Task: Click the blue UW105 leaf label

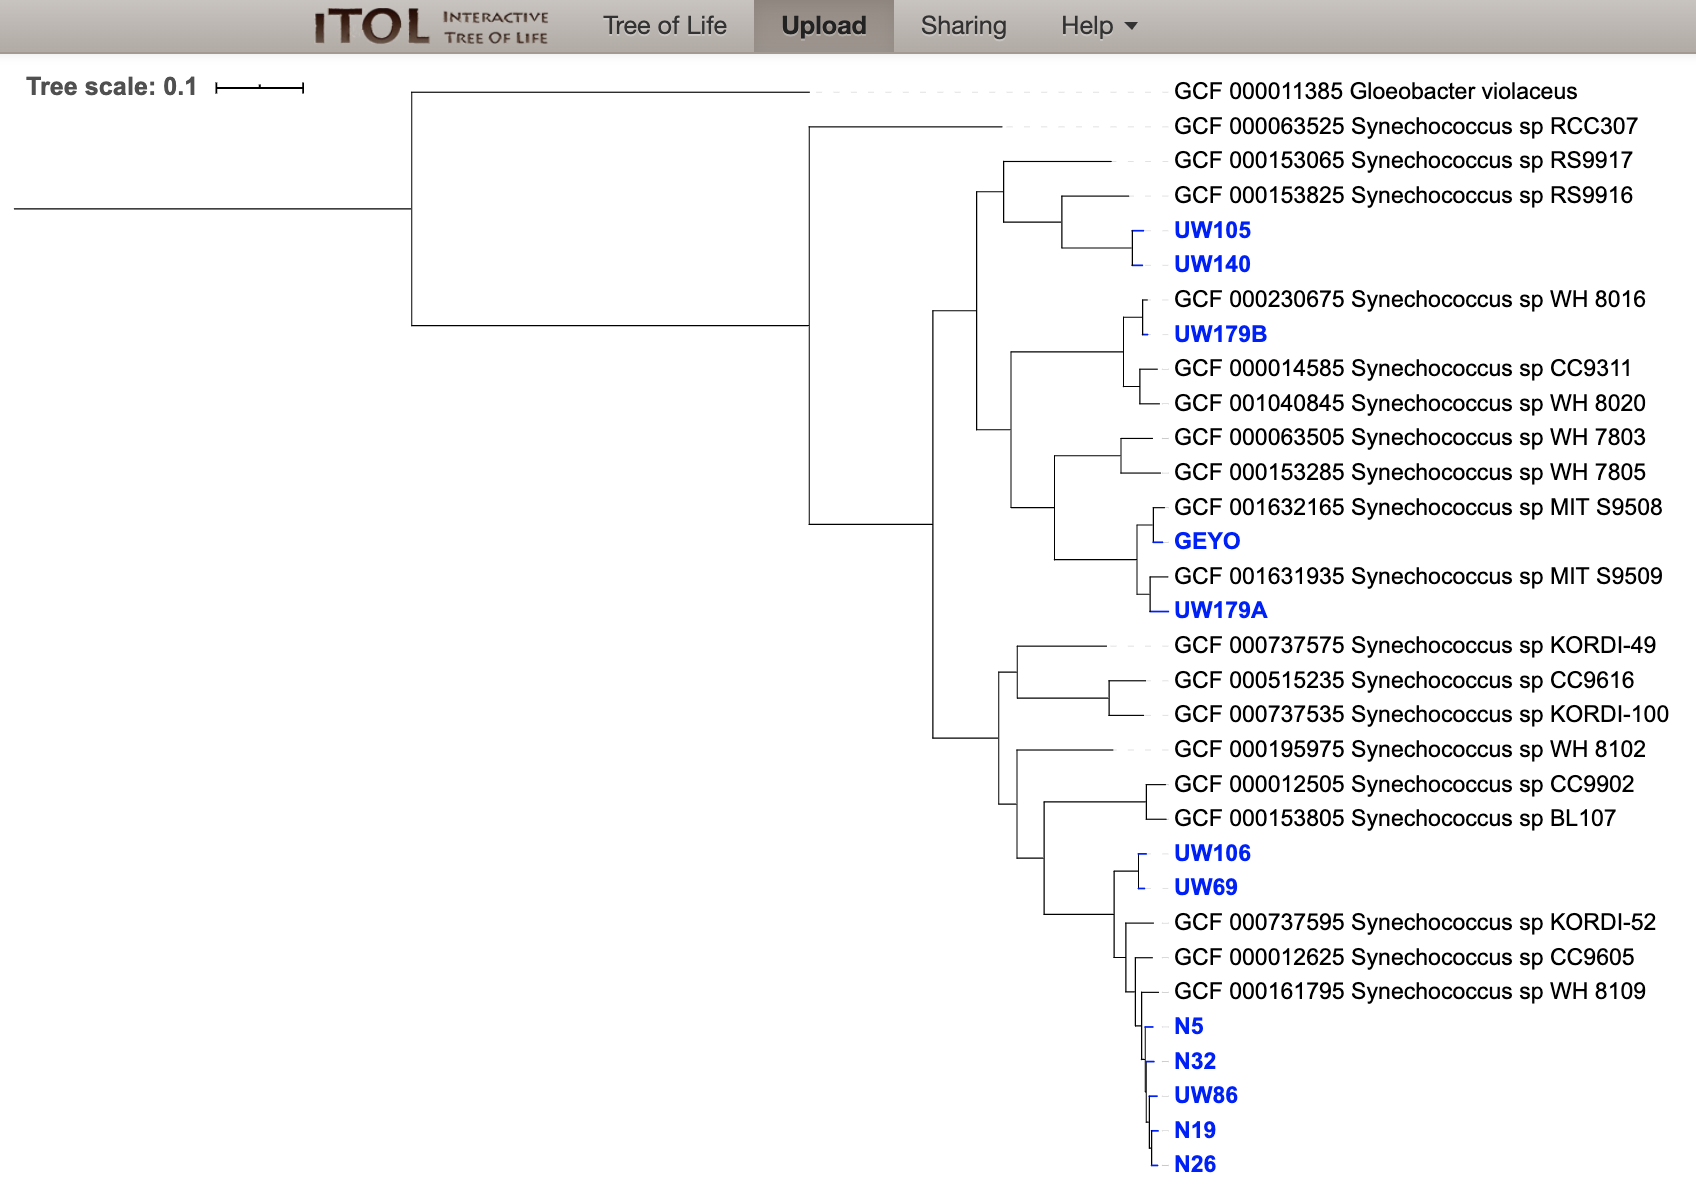Action: pyautogui.click(x=1212, y=230)
